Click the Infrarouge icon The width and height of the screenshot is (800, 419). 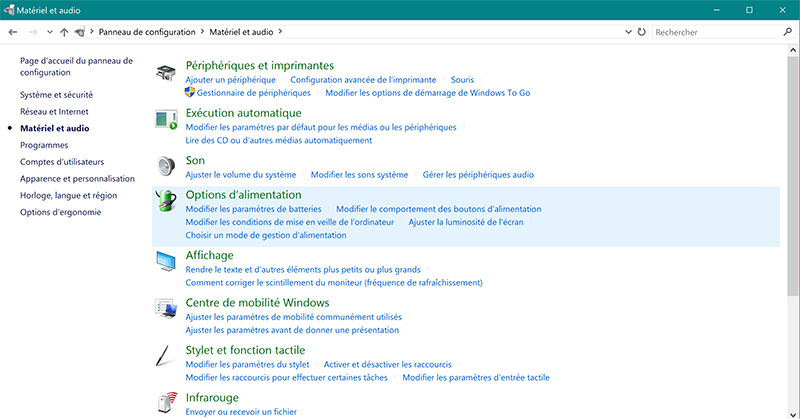tap(167, 403)
